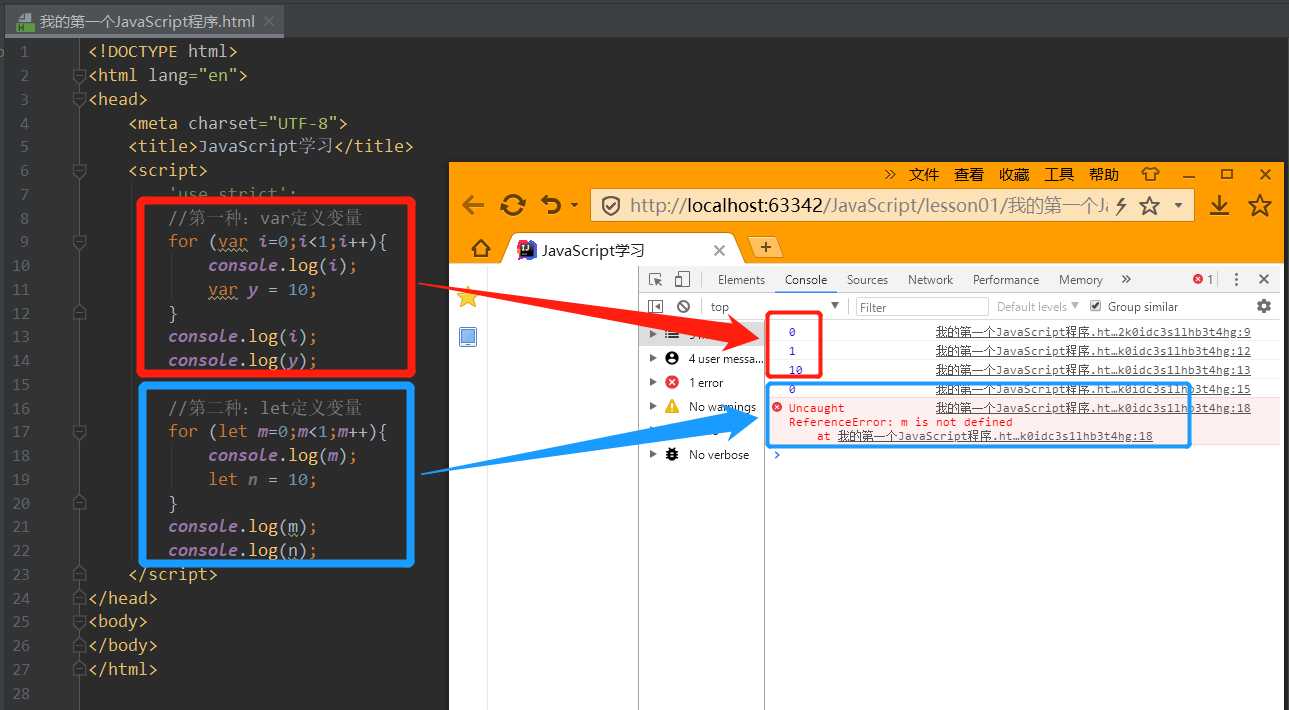Switch to the Memory DevTools tab

coord(1080,280)
